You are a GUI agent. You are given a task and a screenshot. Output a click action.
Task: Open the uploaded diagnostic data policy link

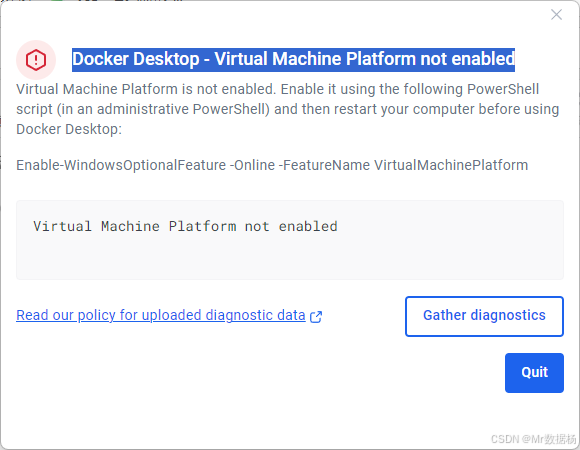(161, 315)
